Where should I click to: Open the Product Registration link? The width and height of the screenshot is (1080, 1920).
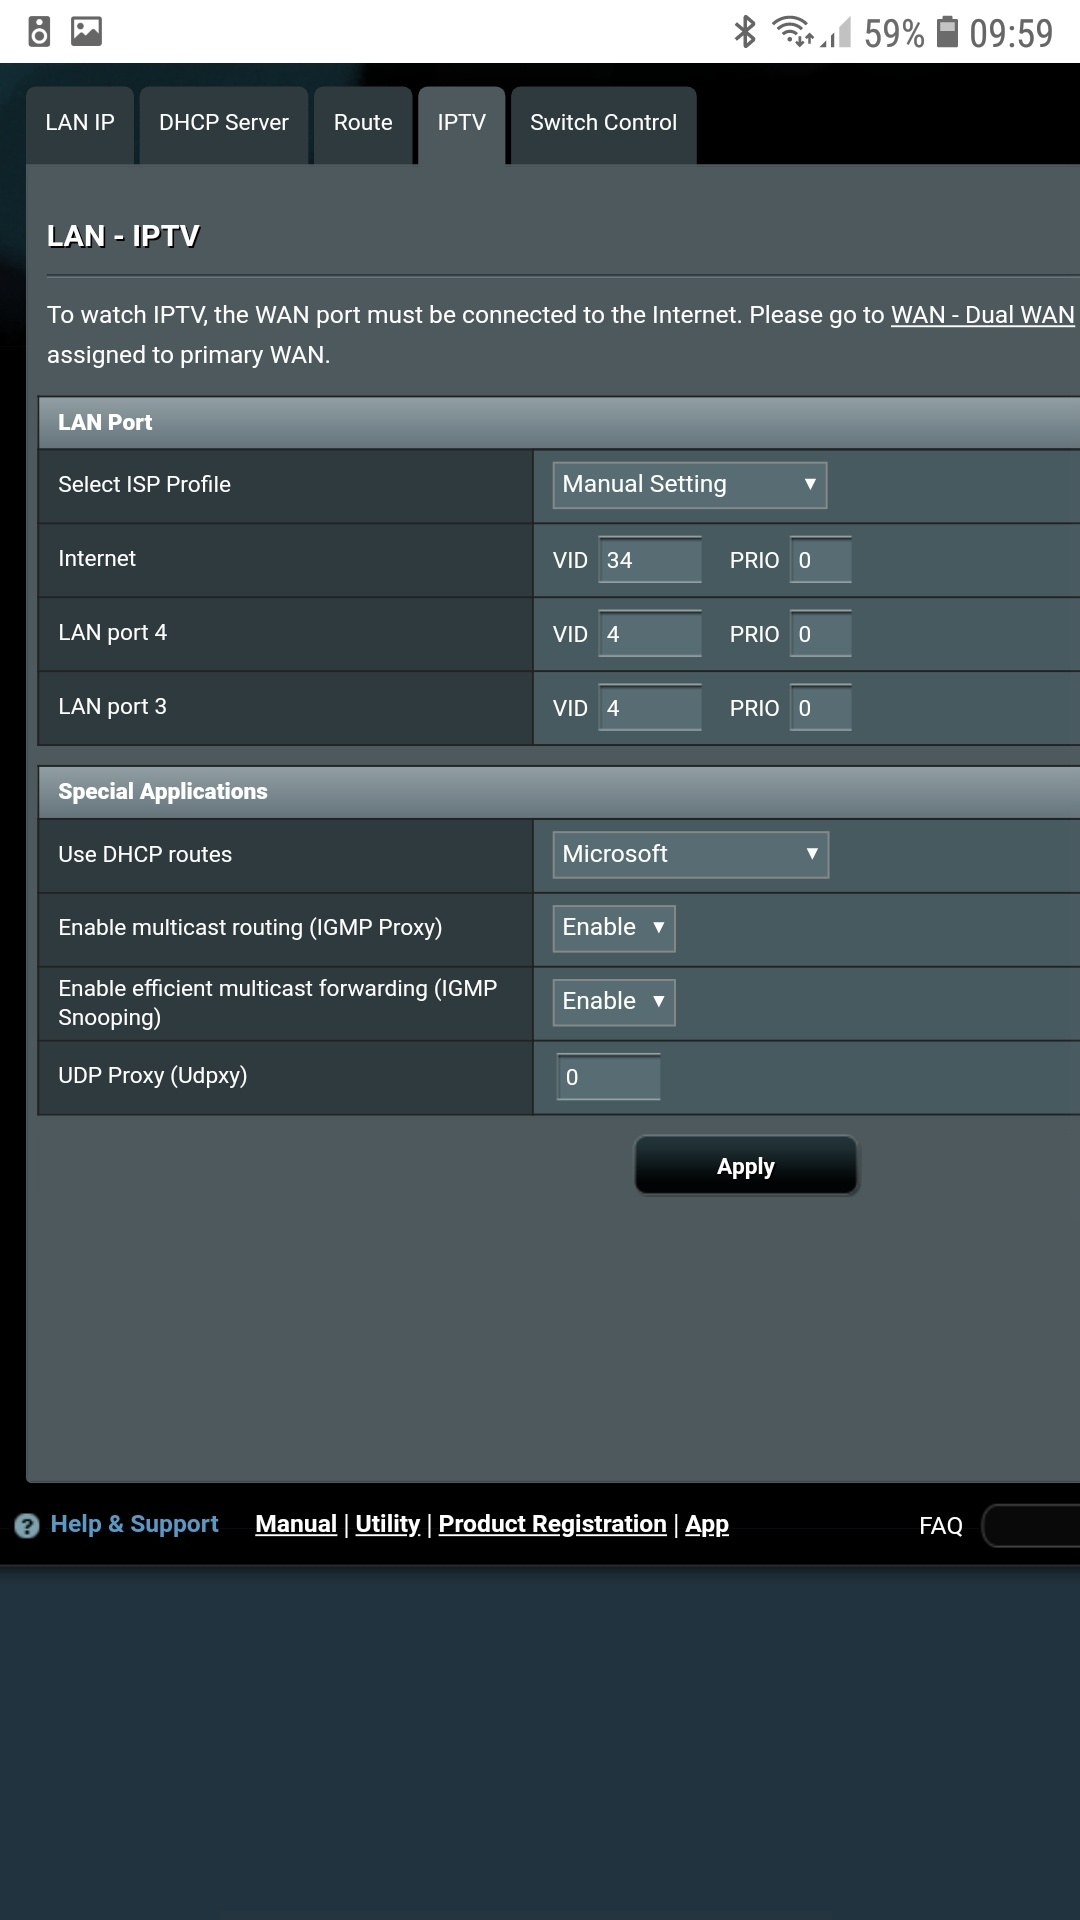coord(553,1524)
